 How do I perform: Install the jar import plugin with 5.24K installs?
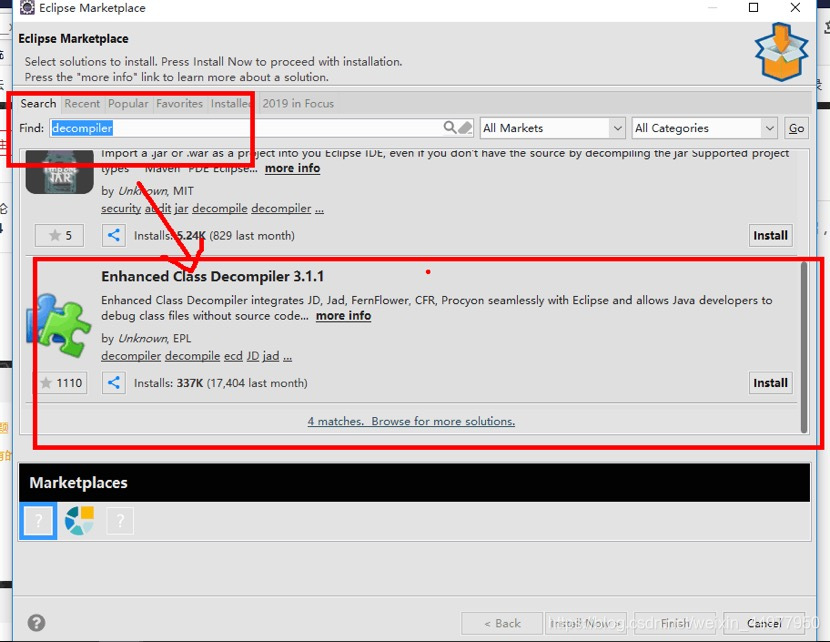770,235
